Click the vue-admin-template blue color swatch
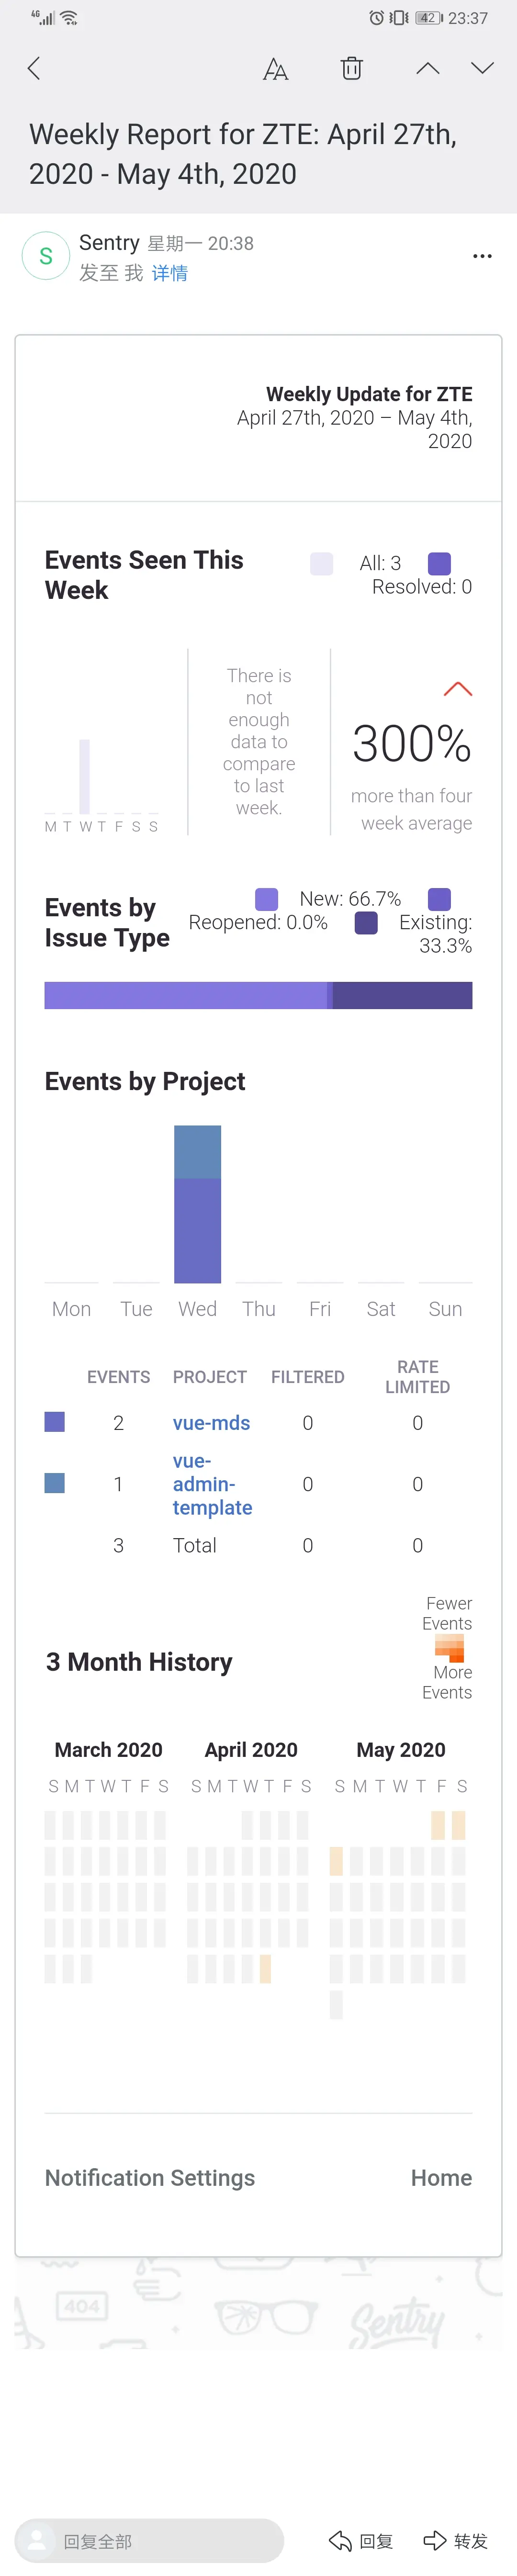This screenshot has height=2576, width=517. click(x=55, y=1482)
